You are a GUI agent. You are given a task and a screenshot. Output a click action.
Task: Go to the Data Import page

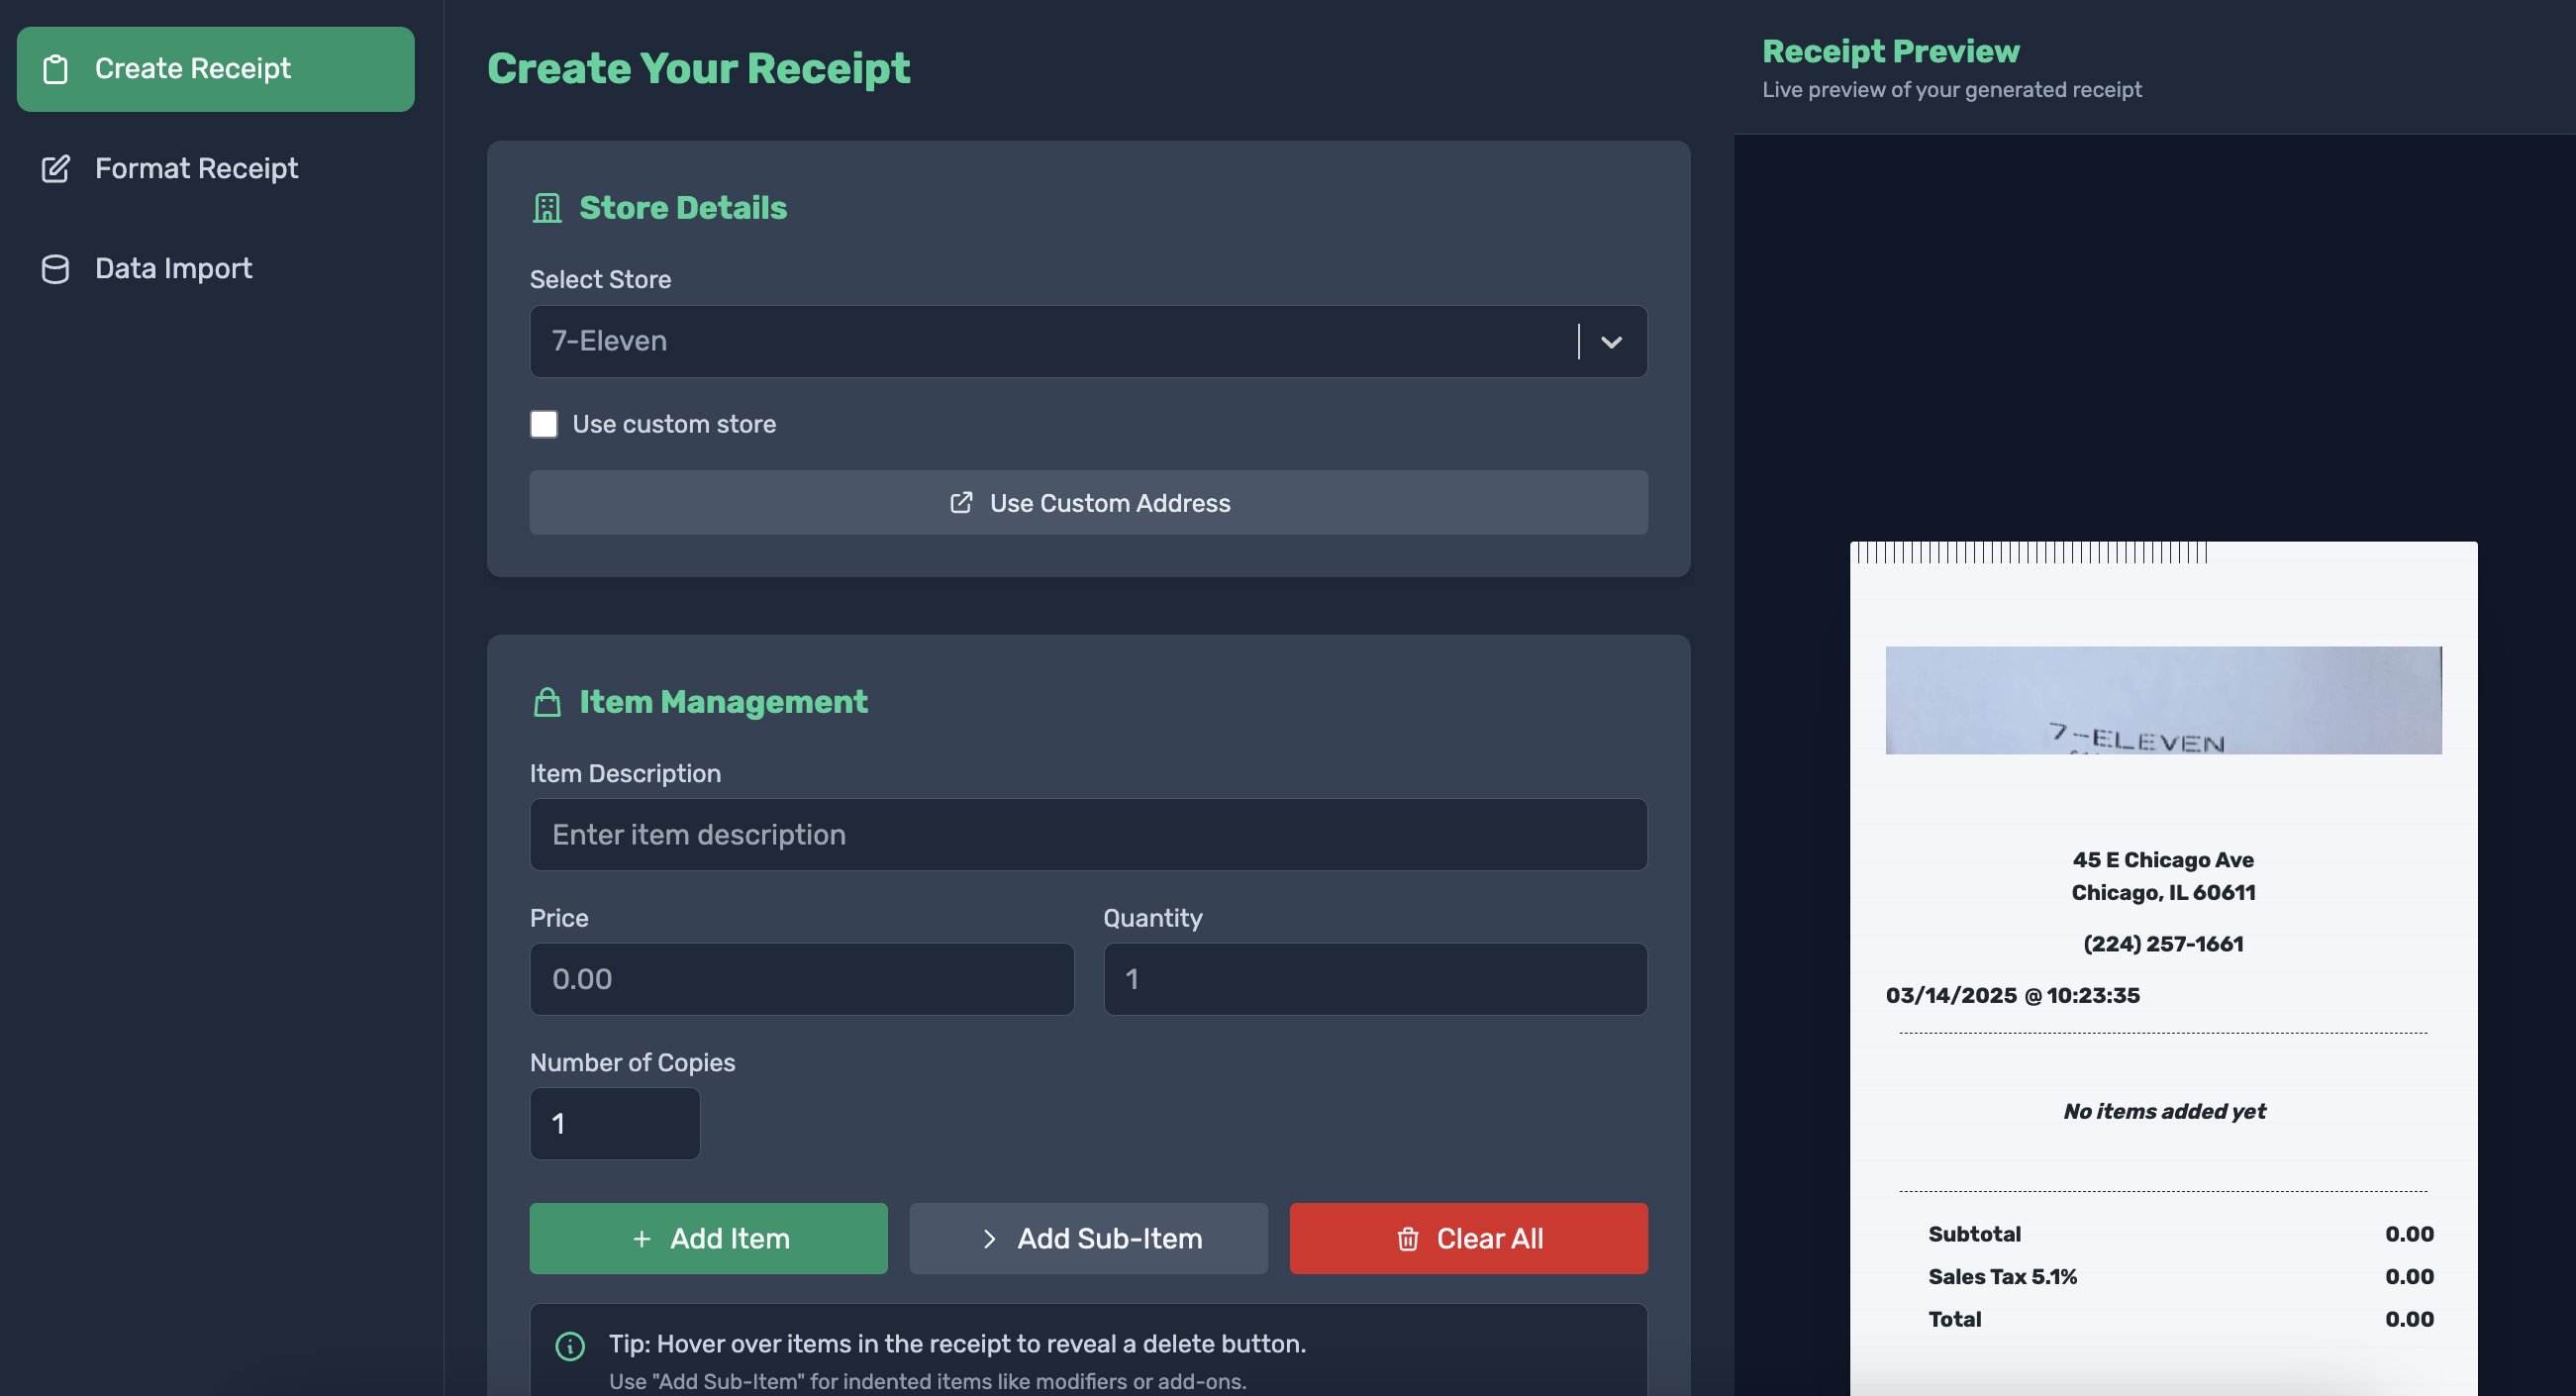(216, 269)
